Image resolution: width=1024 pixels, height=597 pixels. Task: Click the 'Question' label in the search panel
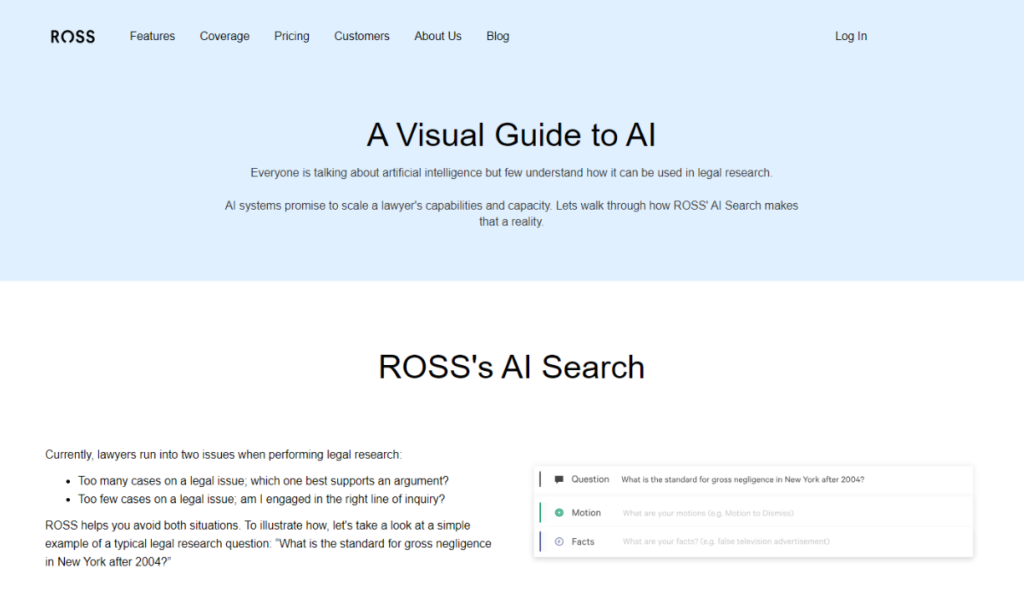click(590, 479)
